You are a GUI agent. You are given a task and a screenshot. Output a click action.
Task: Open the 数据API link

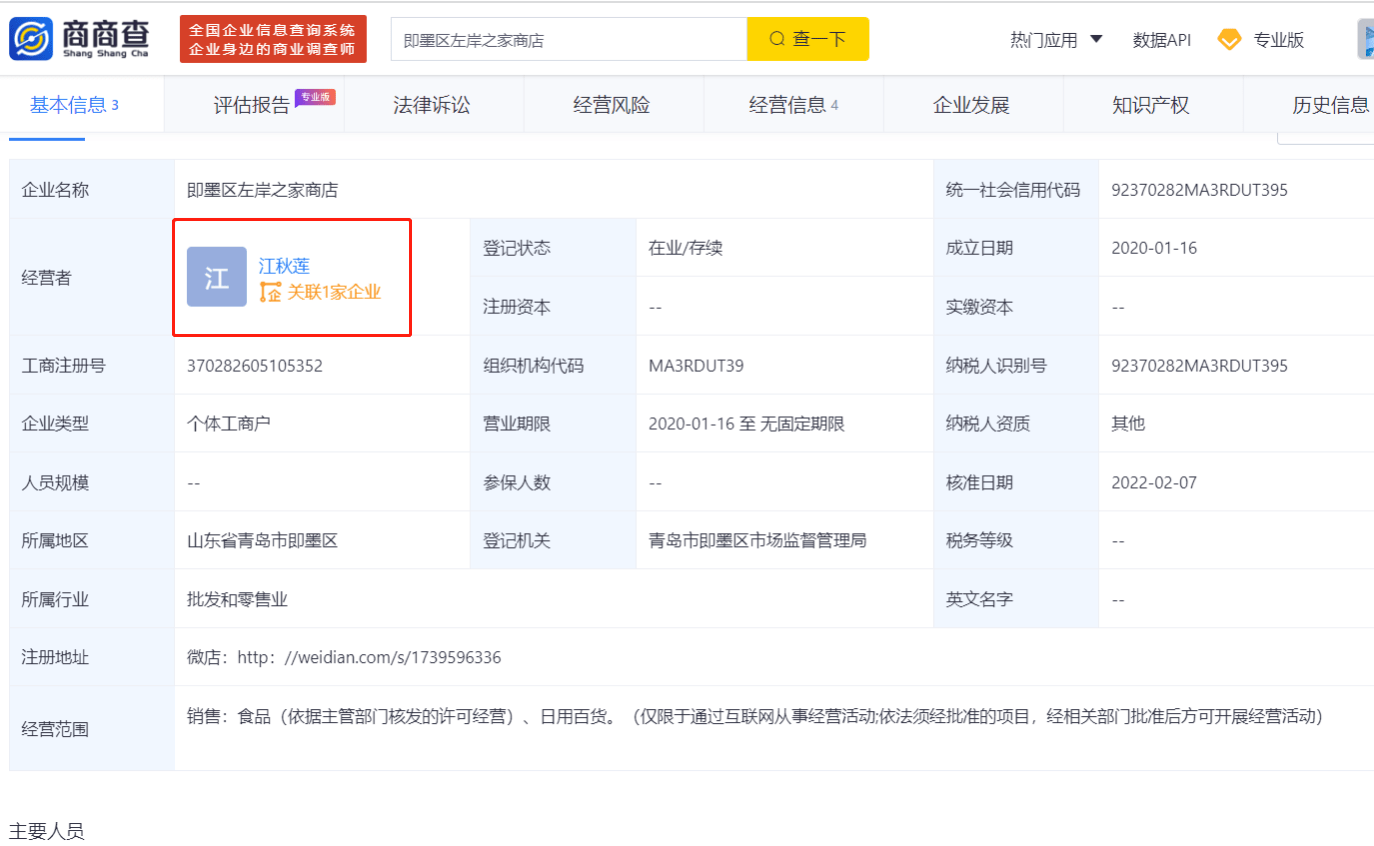(1162, 40)
